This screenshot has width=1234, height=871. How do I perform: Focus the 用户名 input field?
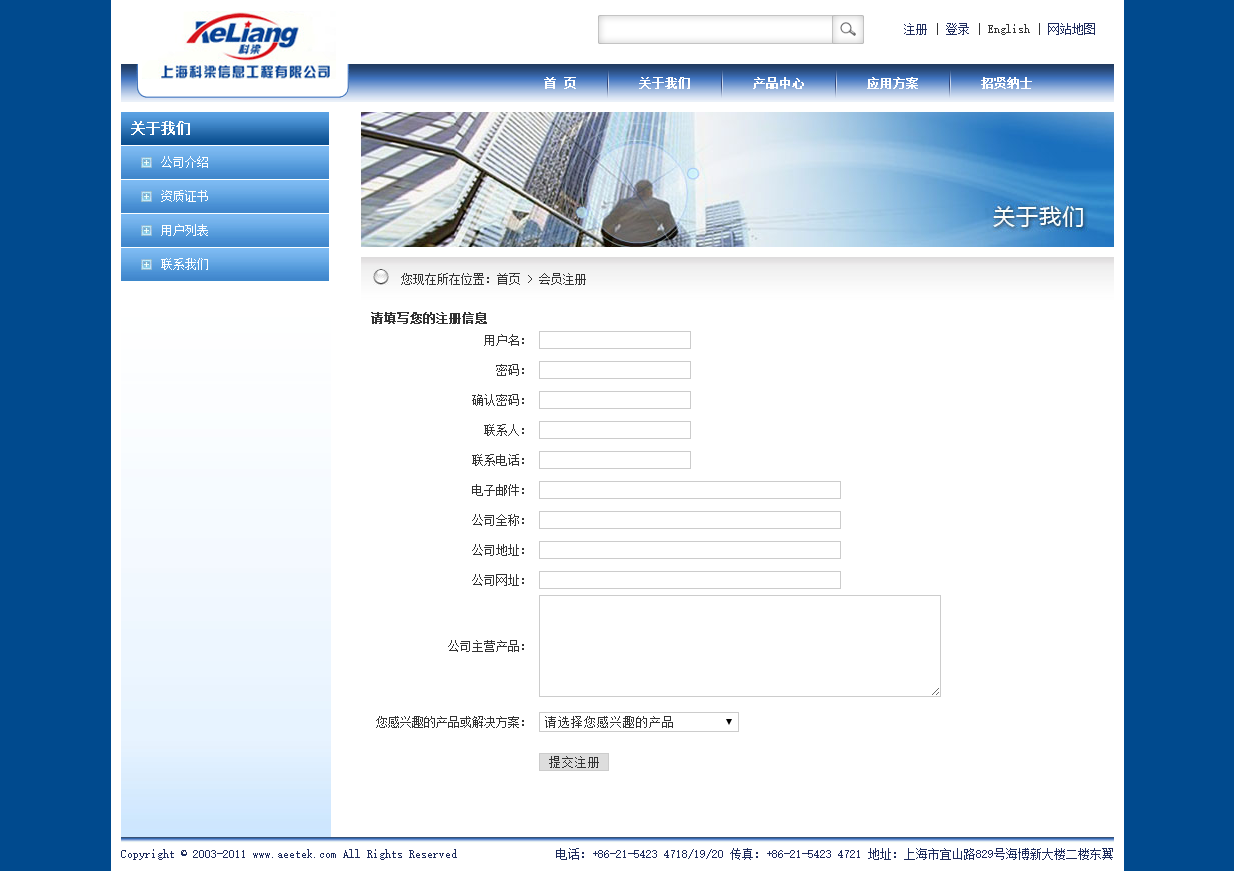click(614, 340)
